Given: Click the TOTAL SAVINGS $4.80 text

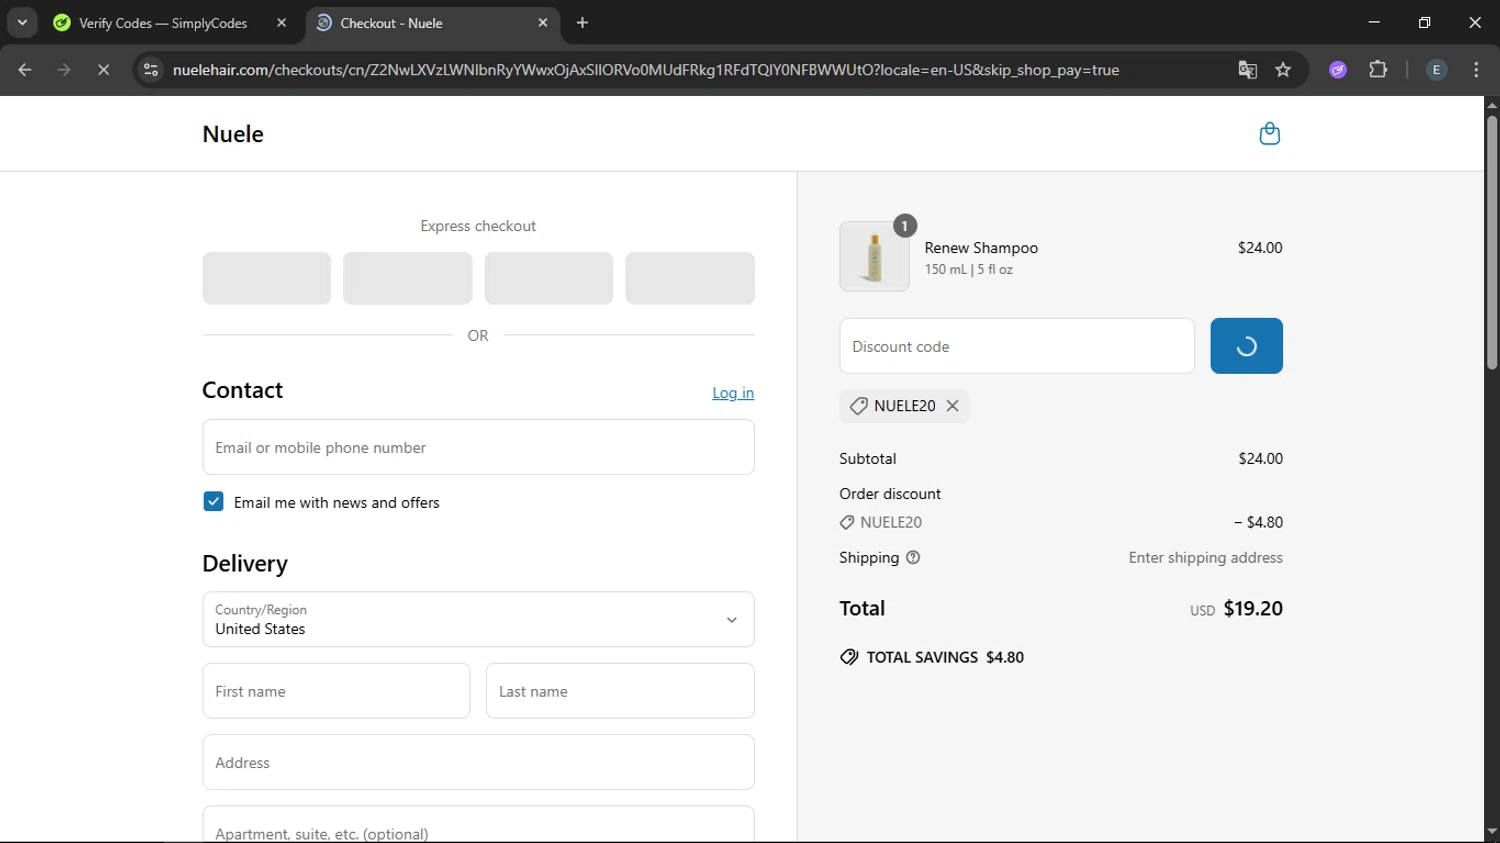Looking at the screenshot, I should coord(945,657).
